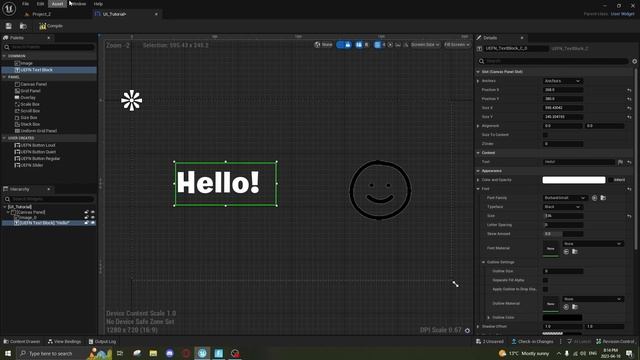640x360 pixels.
Task: Toggle lock for UEFN Text Block Hello
Action: 86,223
